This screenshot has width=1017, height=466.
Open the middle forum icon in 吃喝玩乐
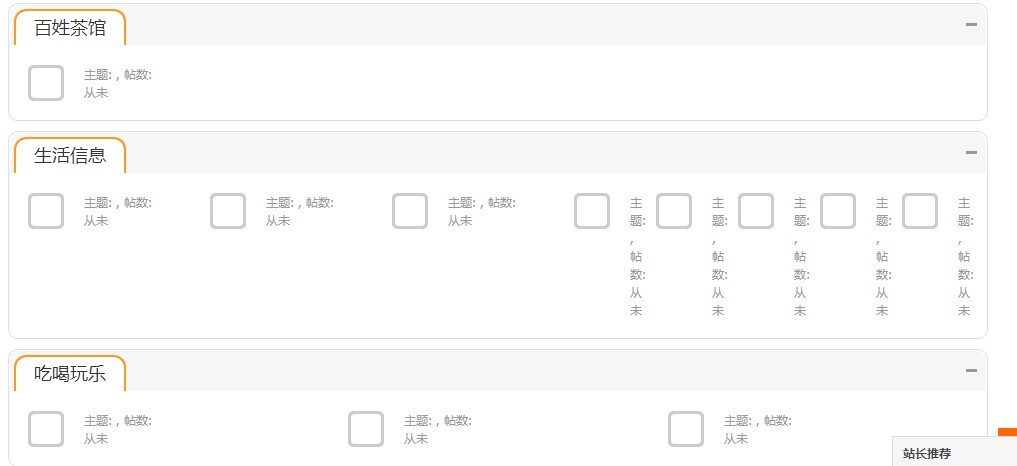pos(366,429)
